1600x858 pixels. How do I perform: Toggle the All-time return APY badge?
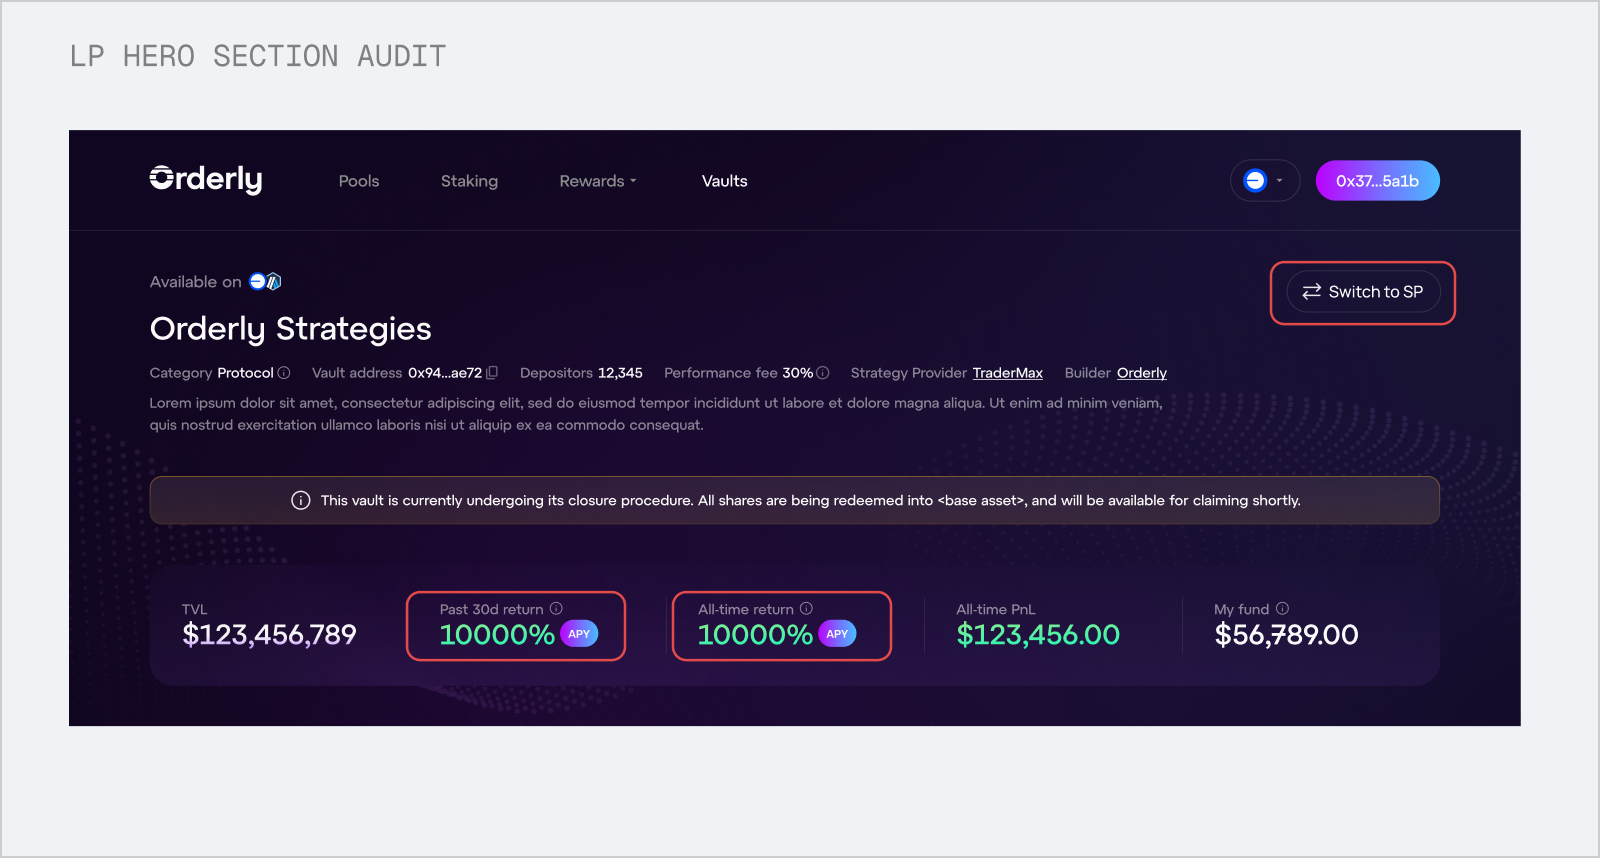(837, 634)
